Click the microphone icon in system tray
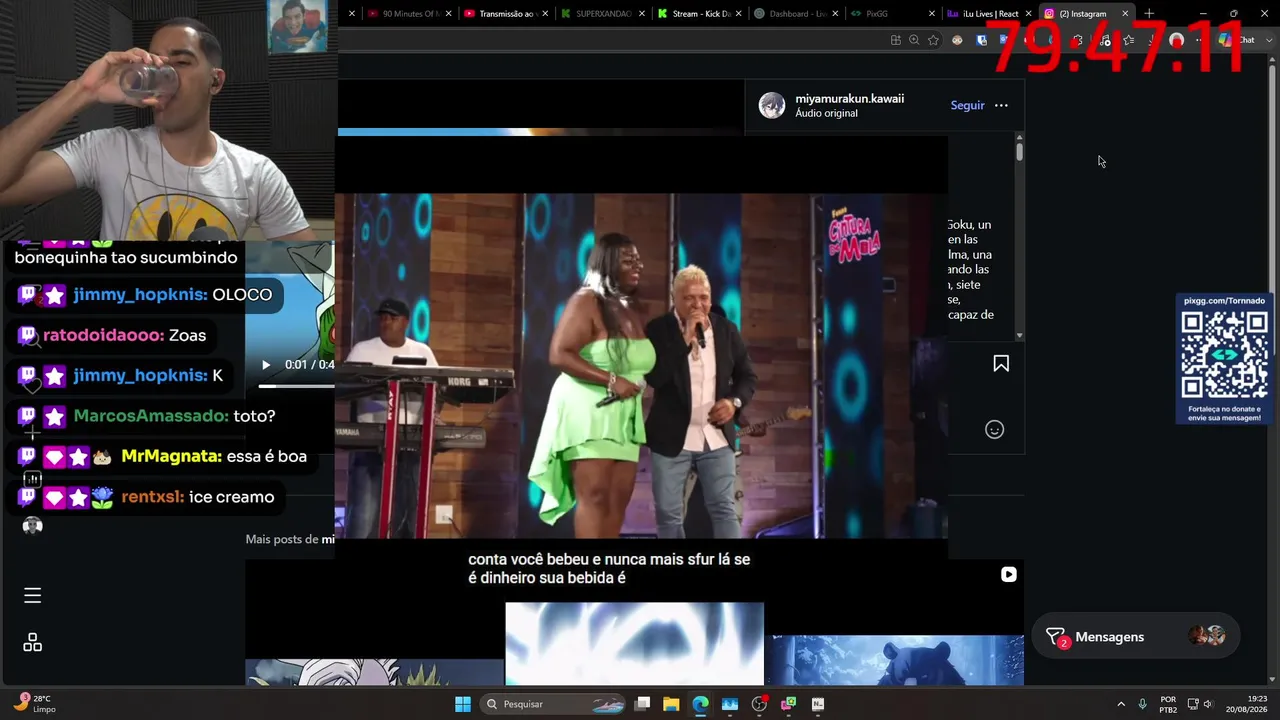Screen dimensions: 1280x720 1142,704
